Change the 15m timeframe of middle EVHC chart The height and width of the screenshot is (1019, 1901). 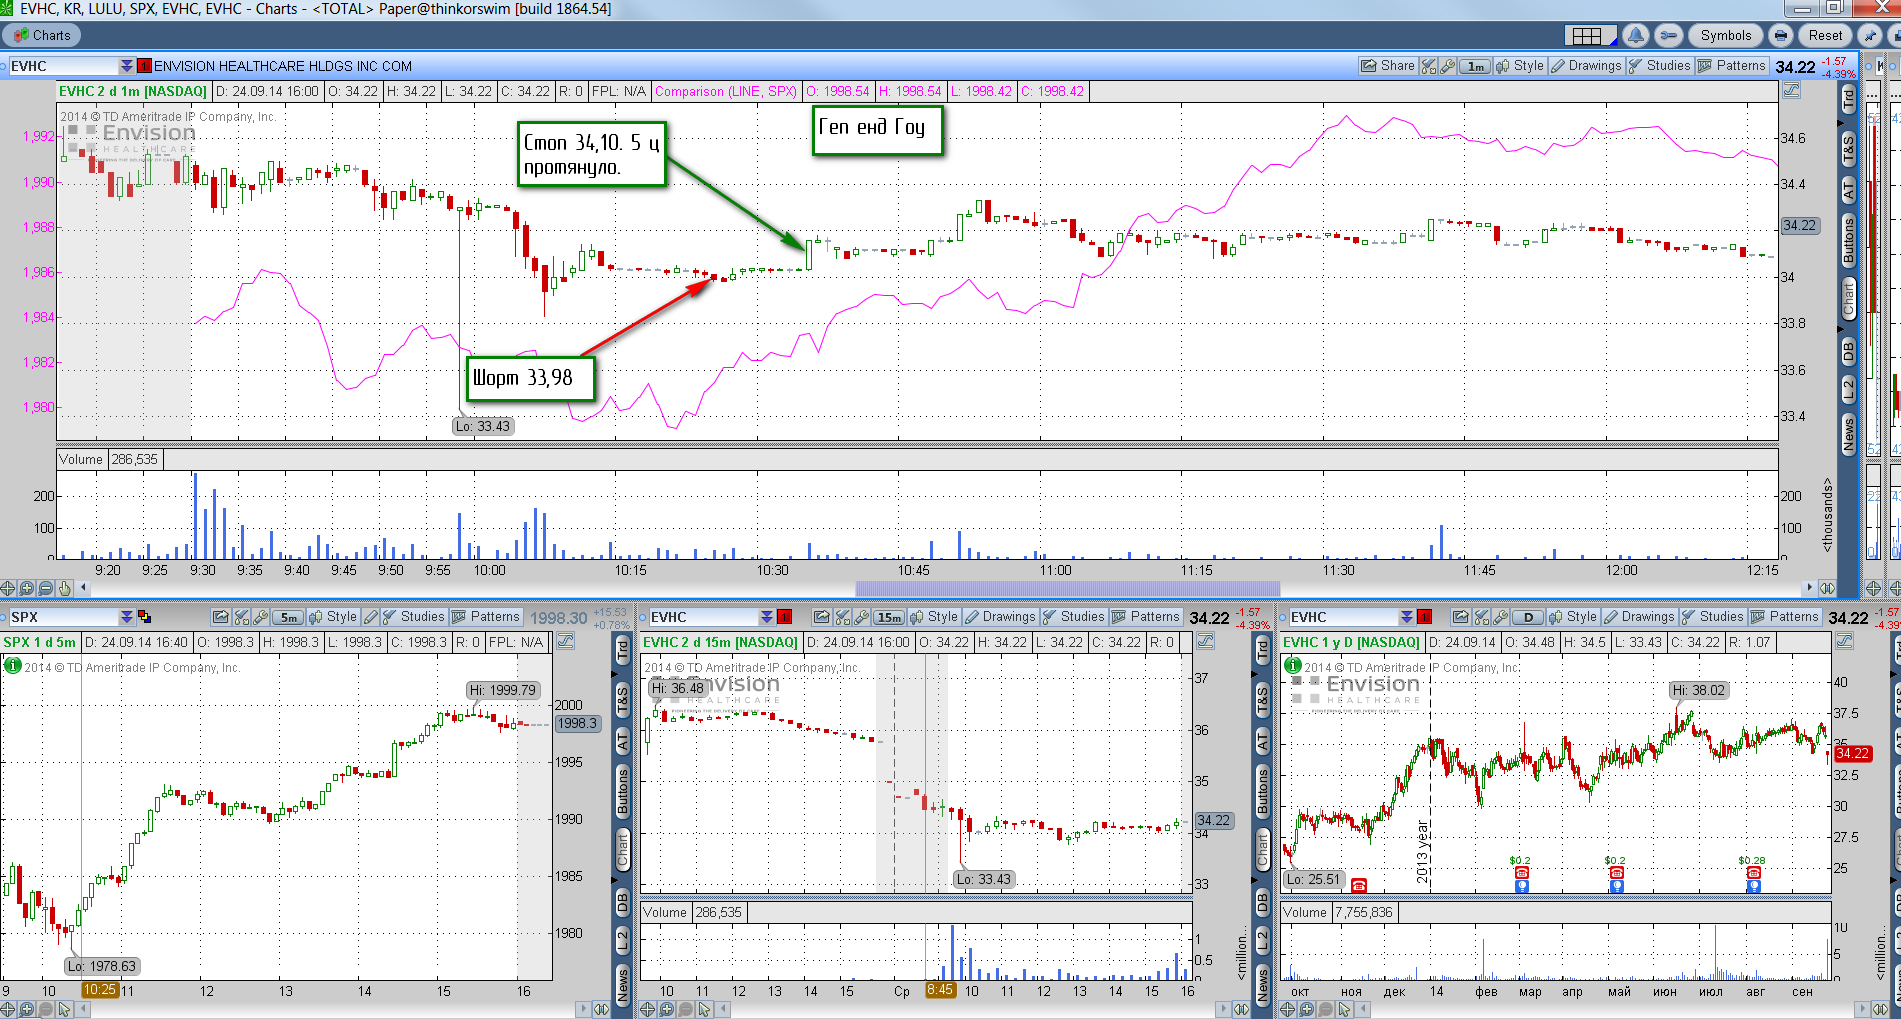pos(889,617)
